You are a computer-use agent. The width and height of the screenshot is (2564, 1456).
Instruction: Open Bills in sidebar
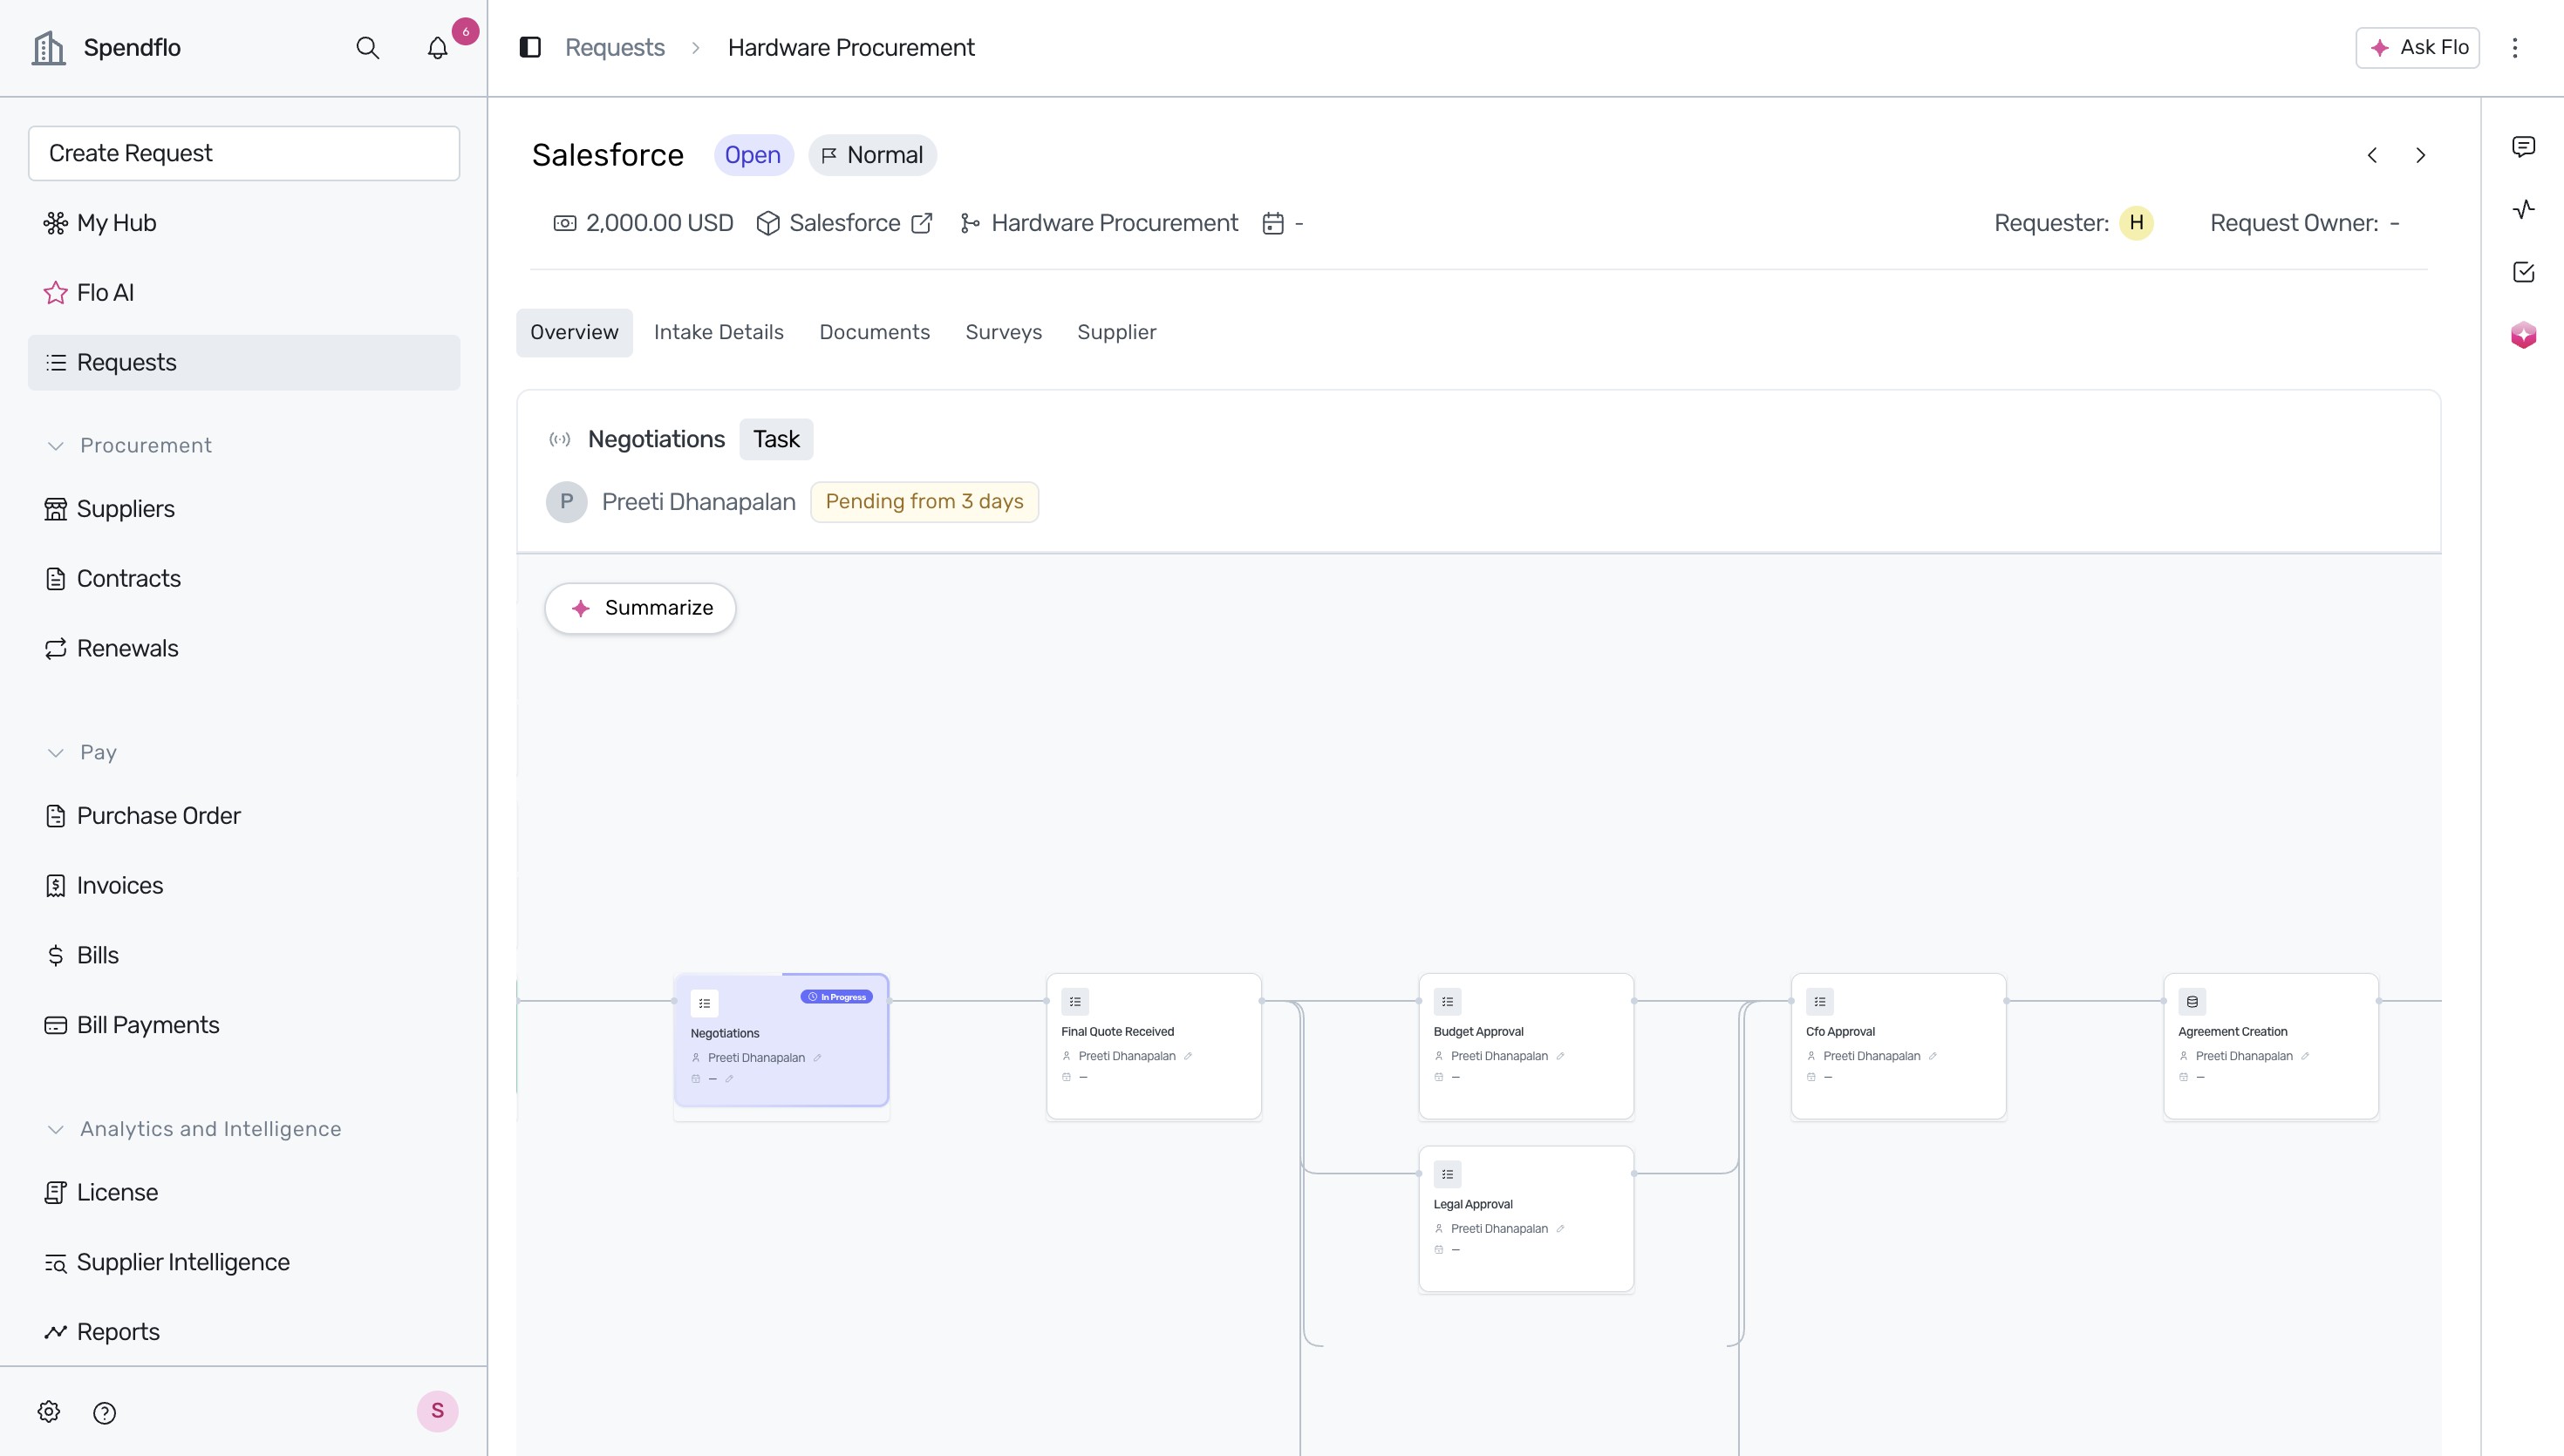(244, 956)
